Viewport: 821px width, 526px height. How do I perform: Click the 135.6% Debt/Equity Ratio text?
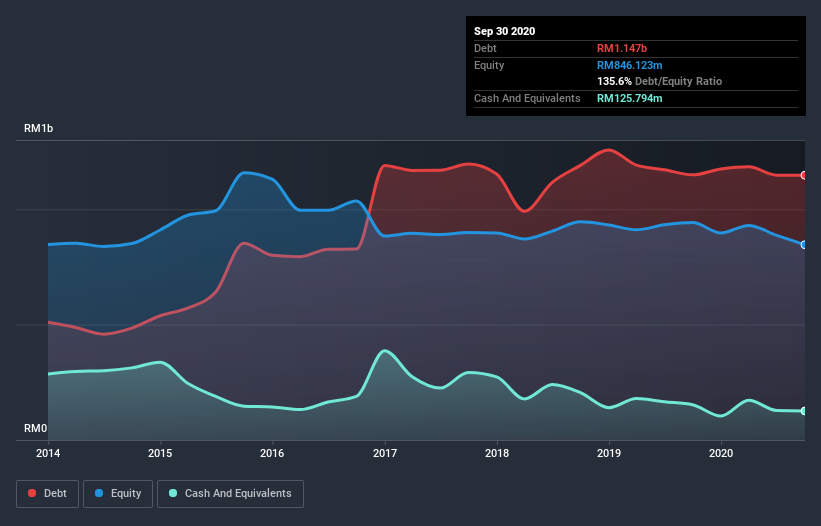tap(659, 81)
